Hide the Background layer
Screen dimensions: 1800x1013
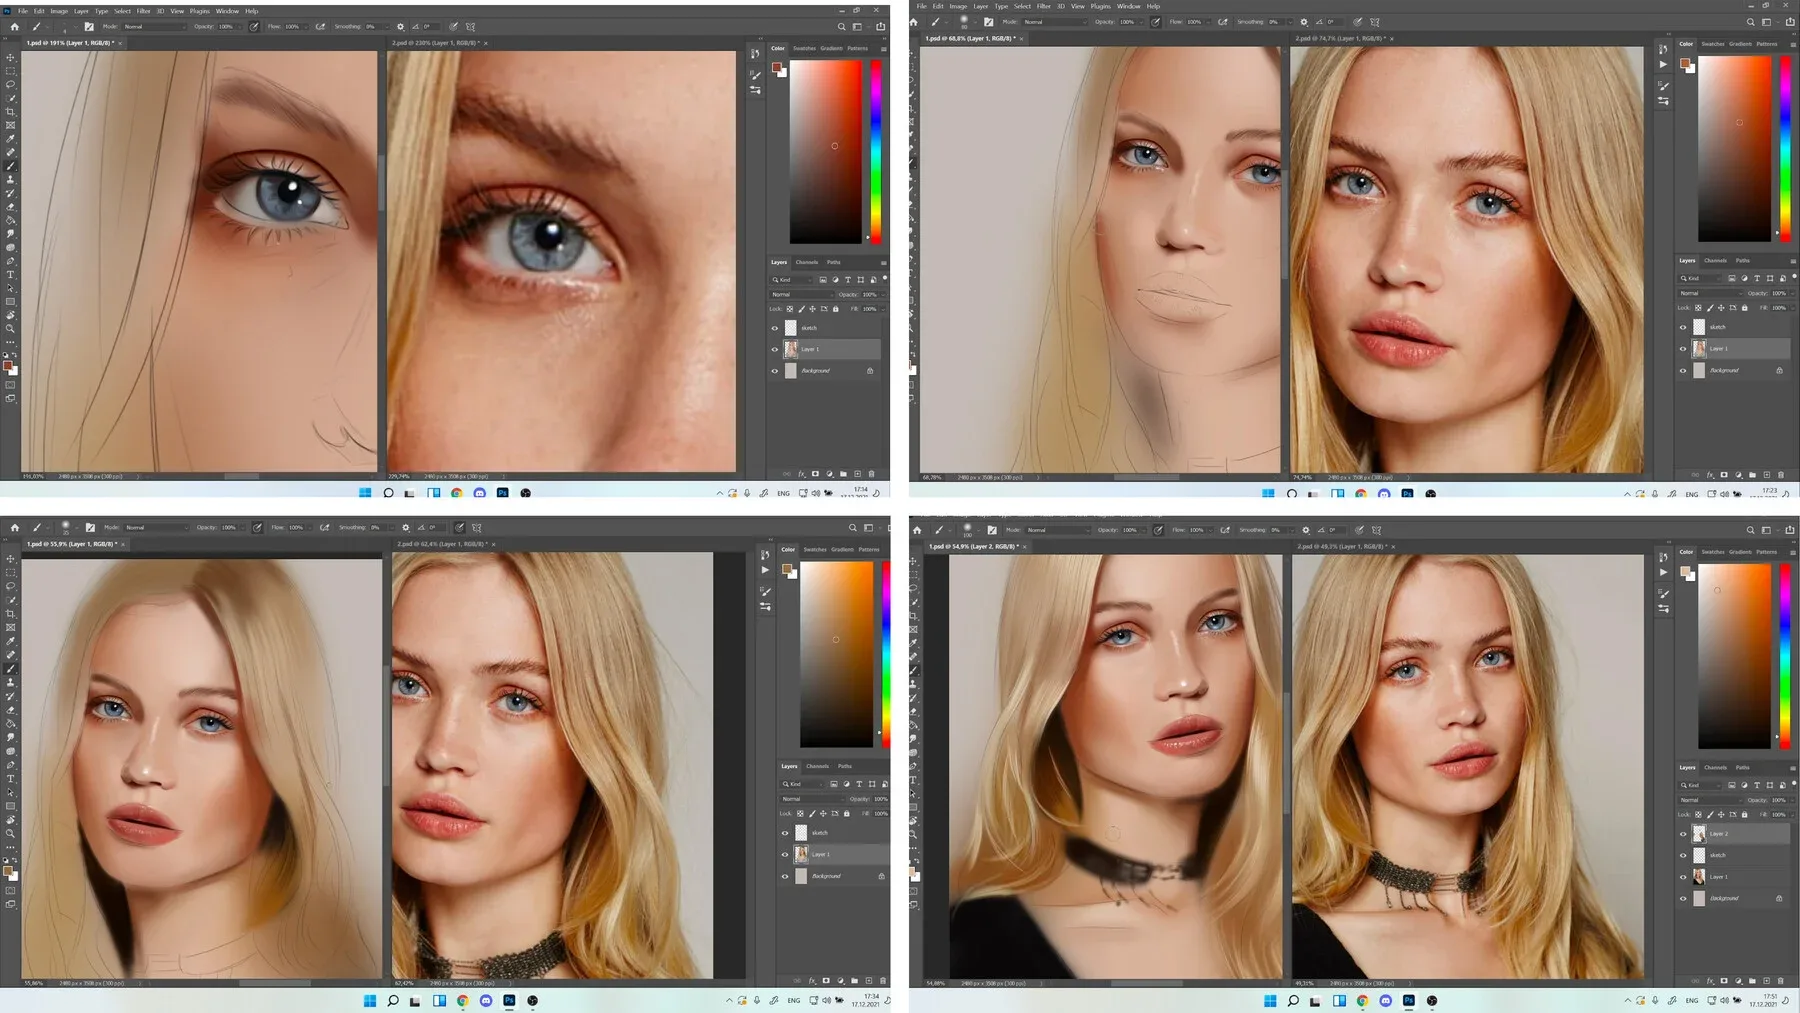pos(774,370)
